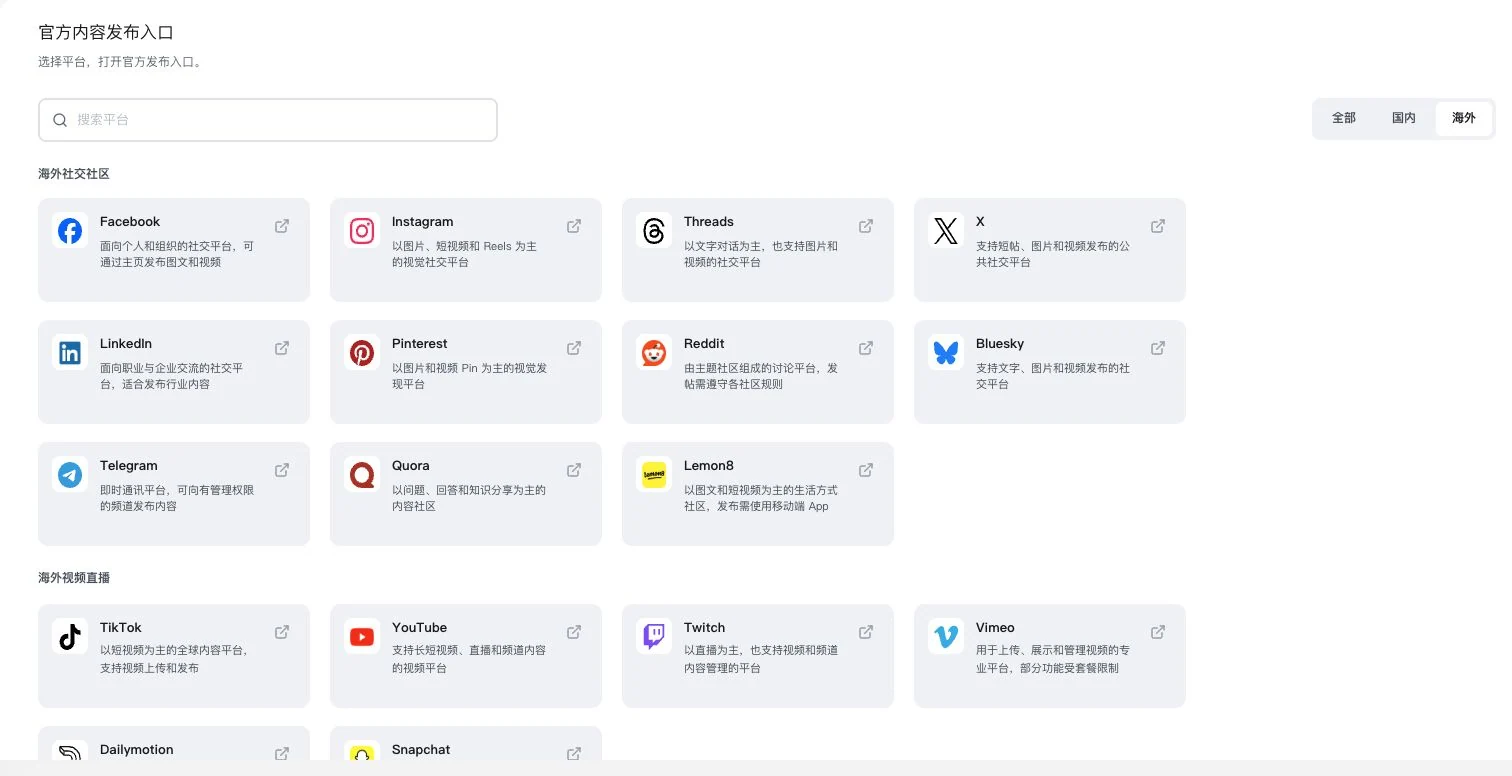Open Facebook via its external link icon
The height and width of the screenshot is (776, 1512).
[x=282, y=226]
